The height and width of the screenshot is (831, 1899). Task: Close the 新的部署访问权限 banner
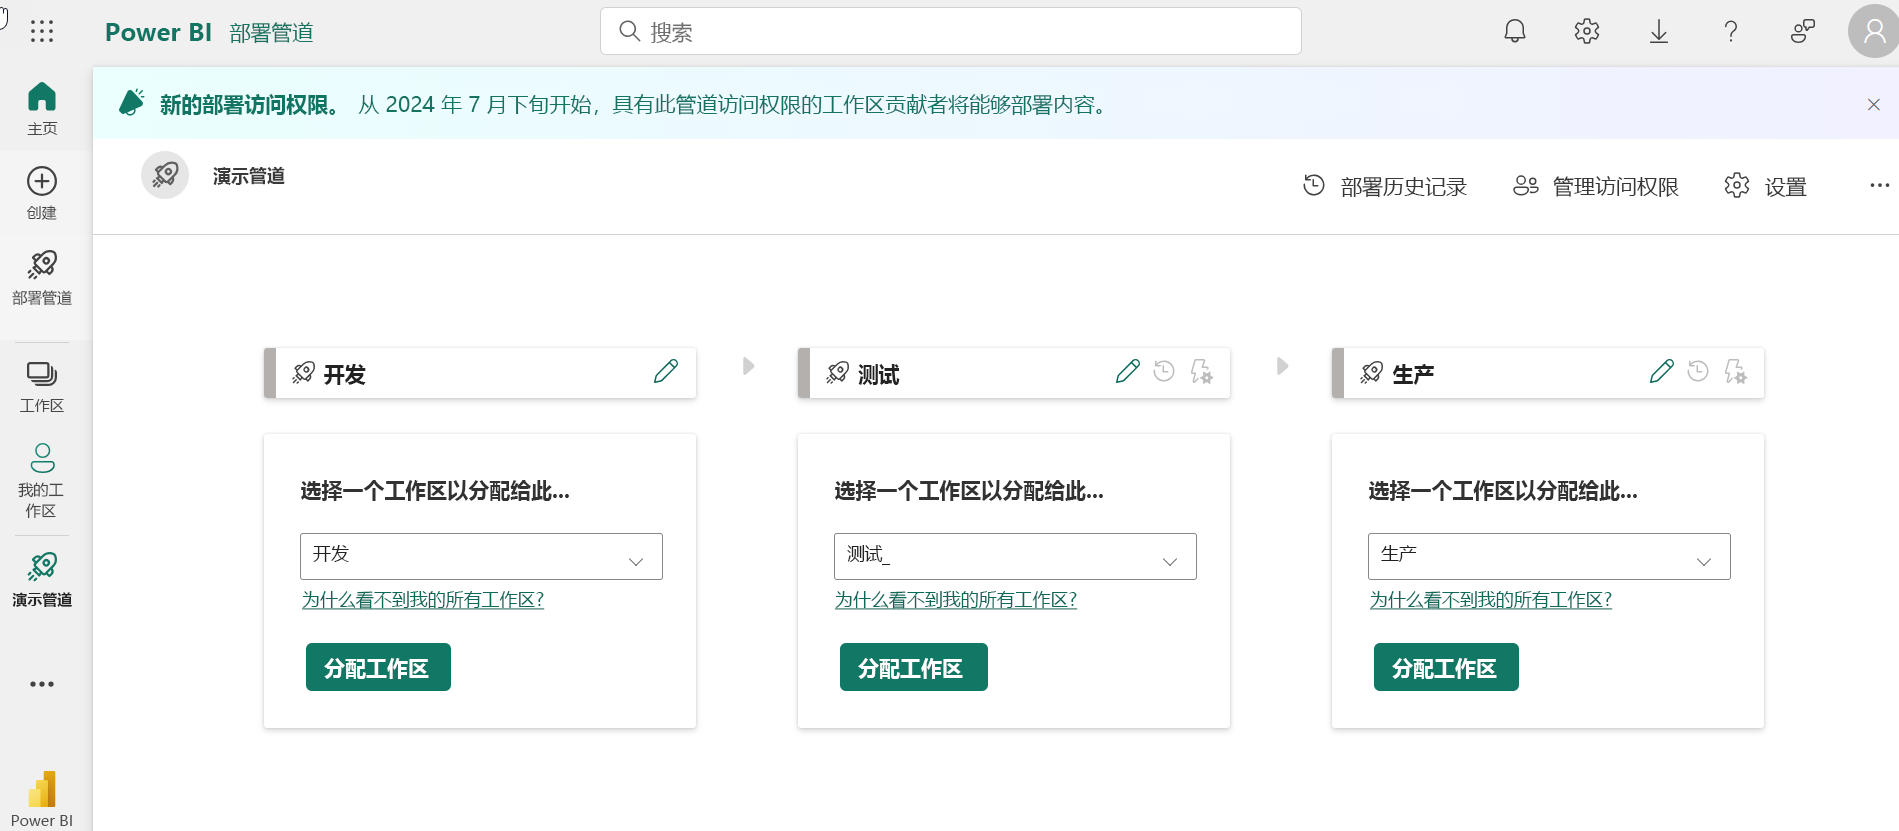[x=1874, y=104]
